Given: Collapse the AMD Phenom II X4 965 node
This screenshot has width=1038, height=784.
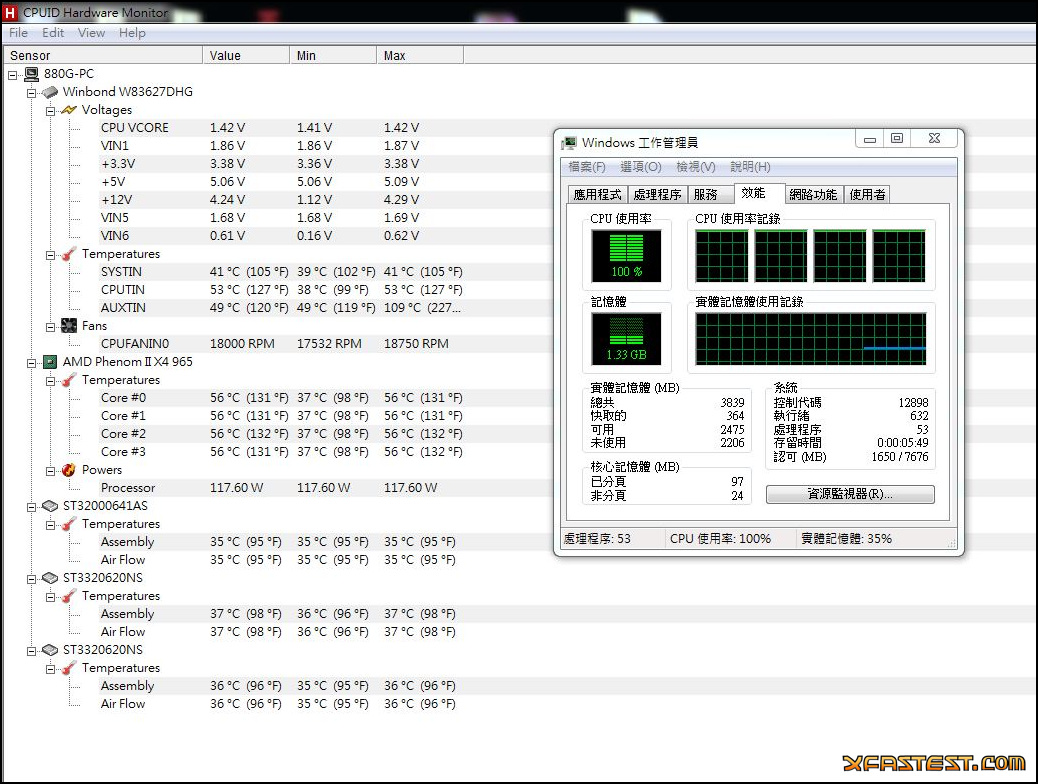Looking at the screenshot, I should (31, 363).
